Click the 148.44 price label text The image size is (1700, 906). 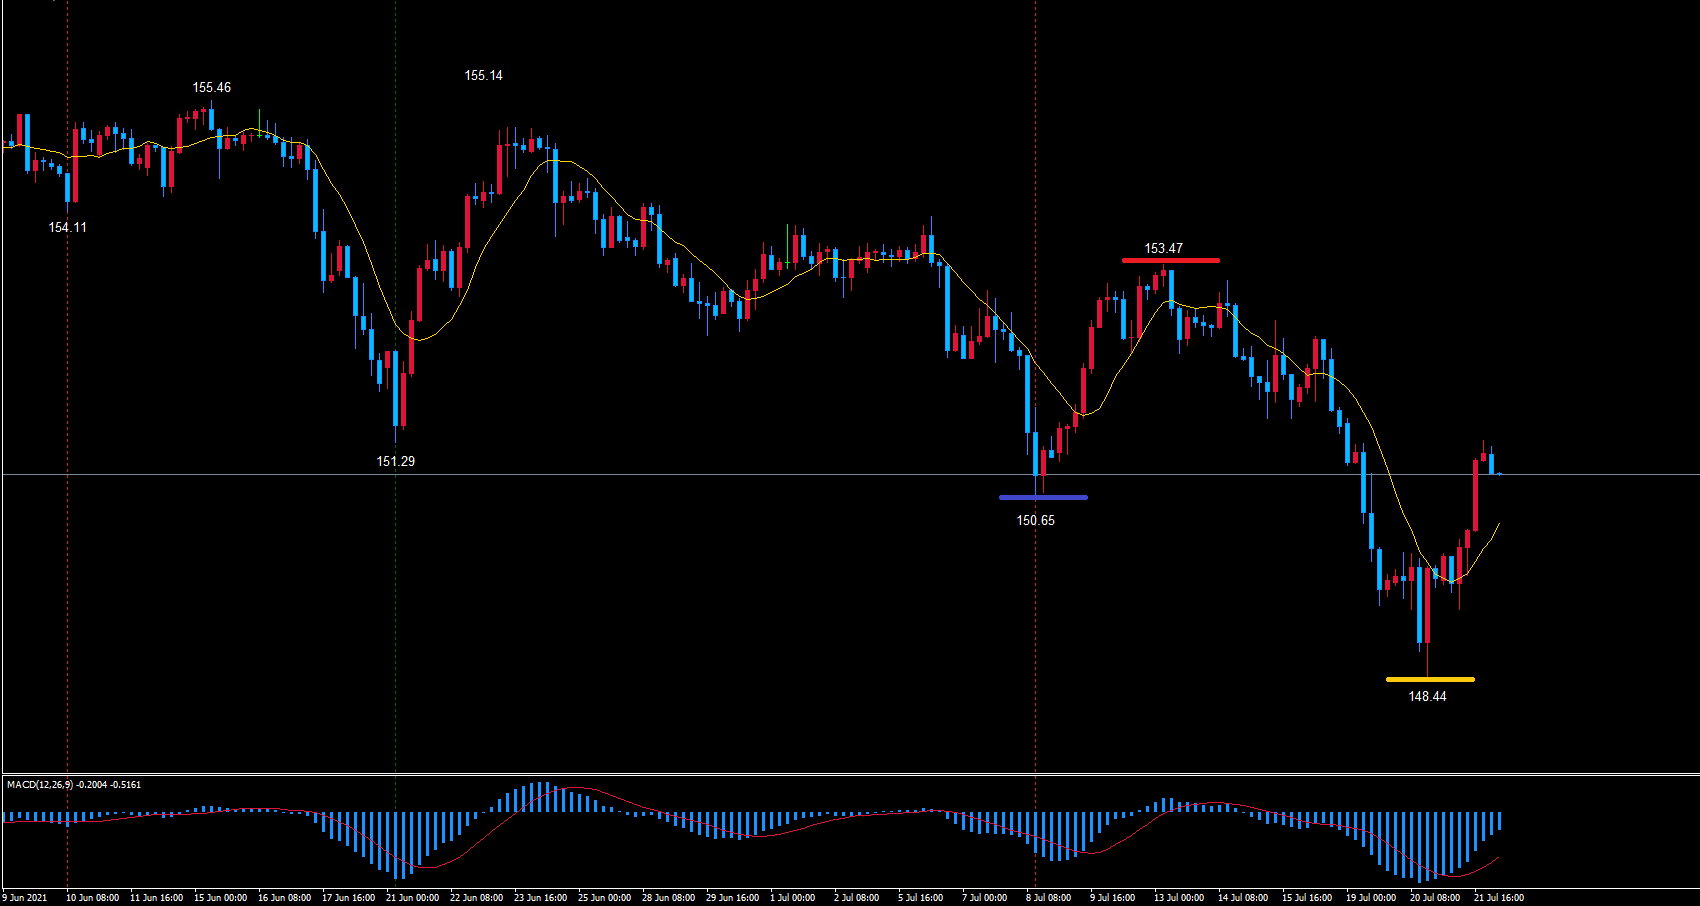click(x=1427, y=697)
